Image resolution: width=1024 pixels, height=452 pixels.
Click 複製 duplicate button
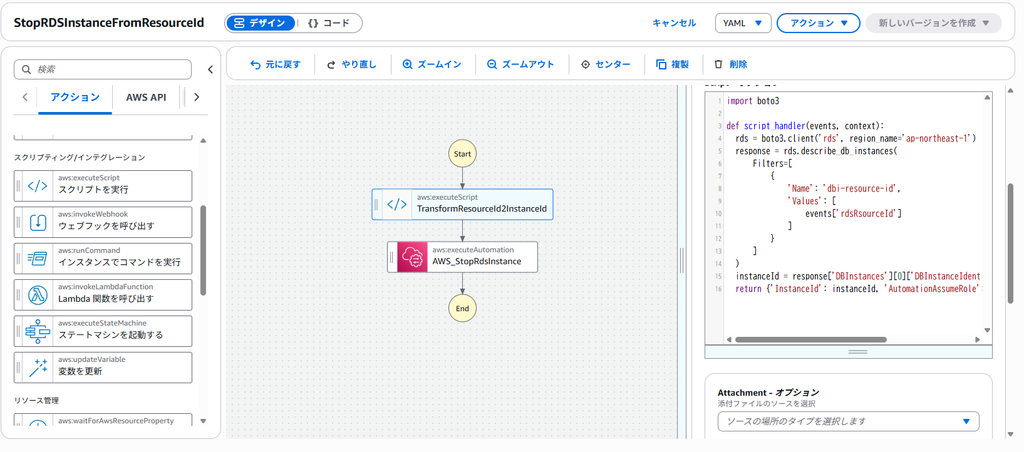coord(672,65)
